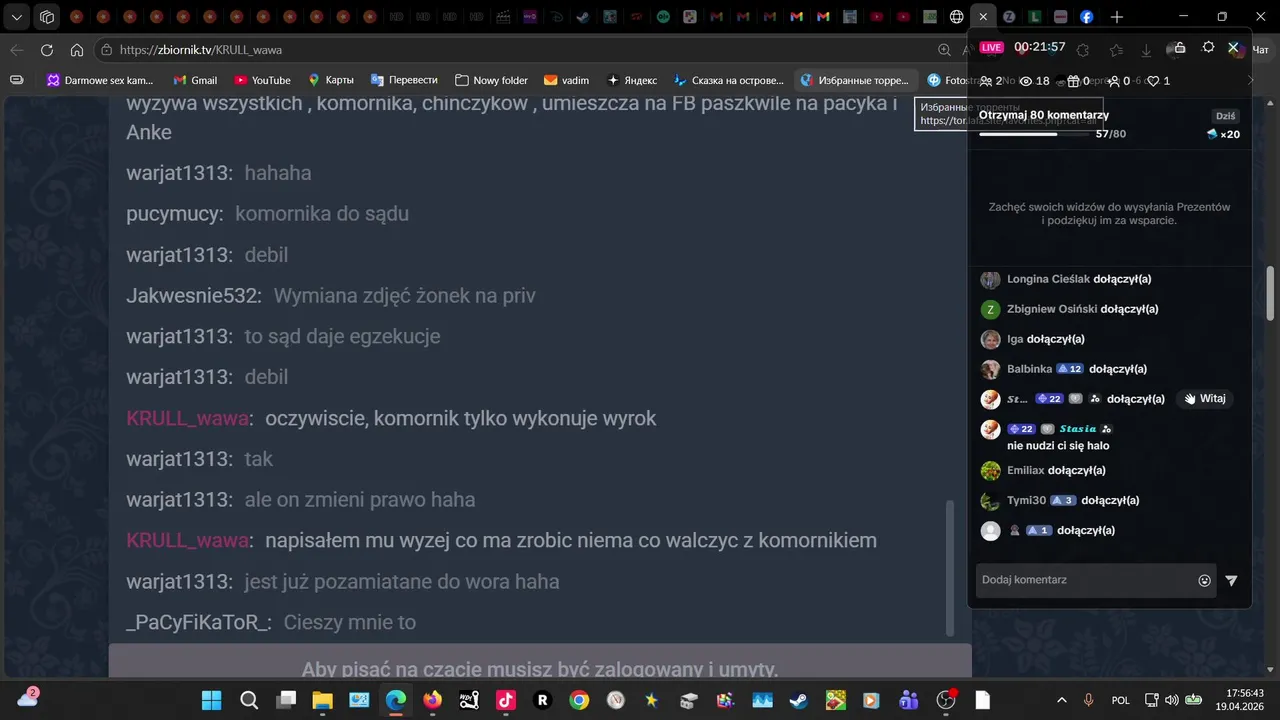Expand stats row with right chevron
This screenshot has height=720, width=1280.
tap(1249, 81)
